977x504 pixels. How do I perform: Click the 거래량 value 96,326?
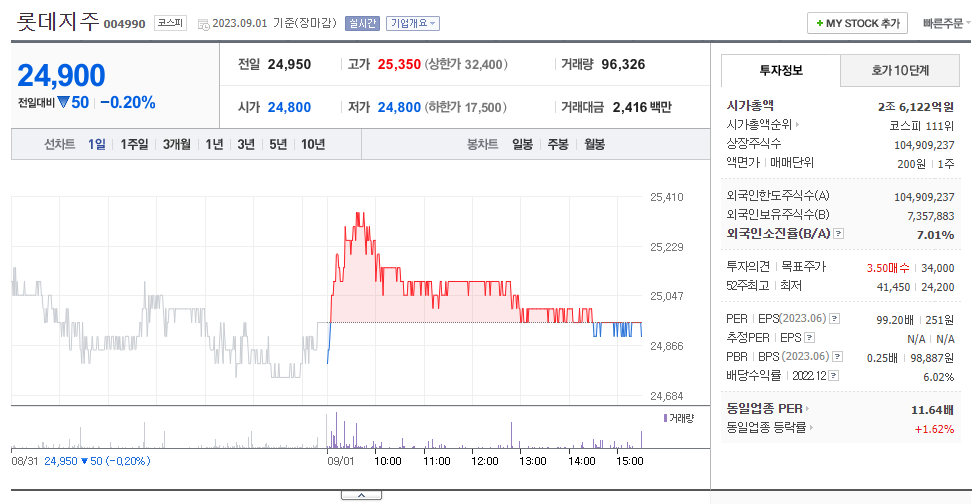point(623,64)
